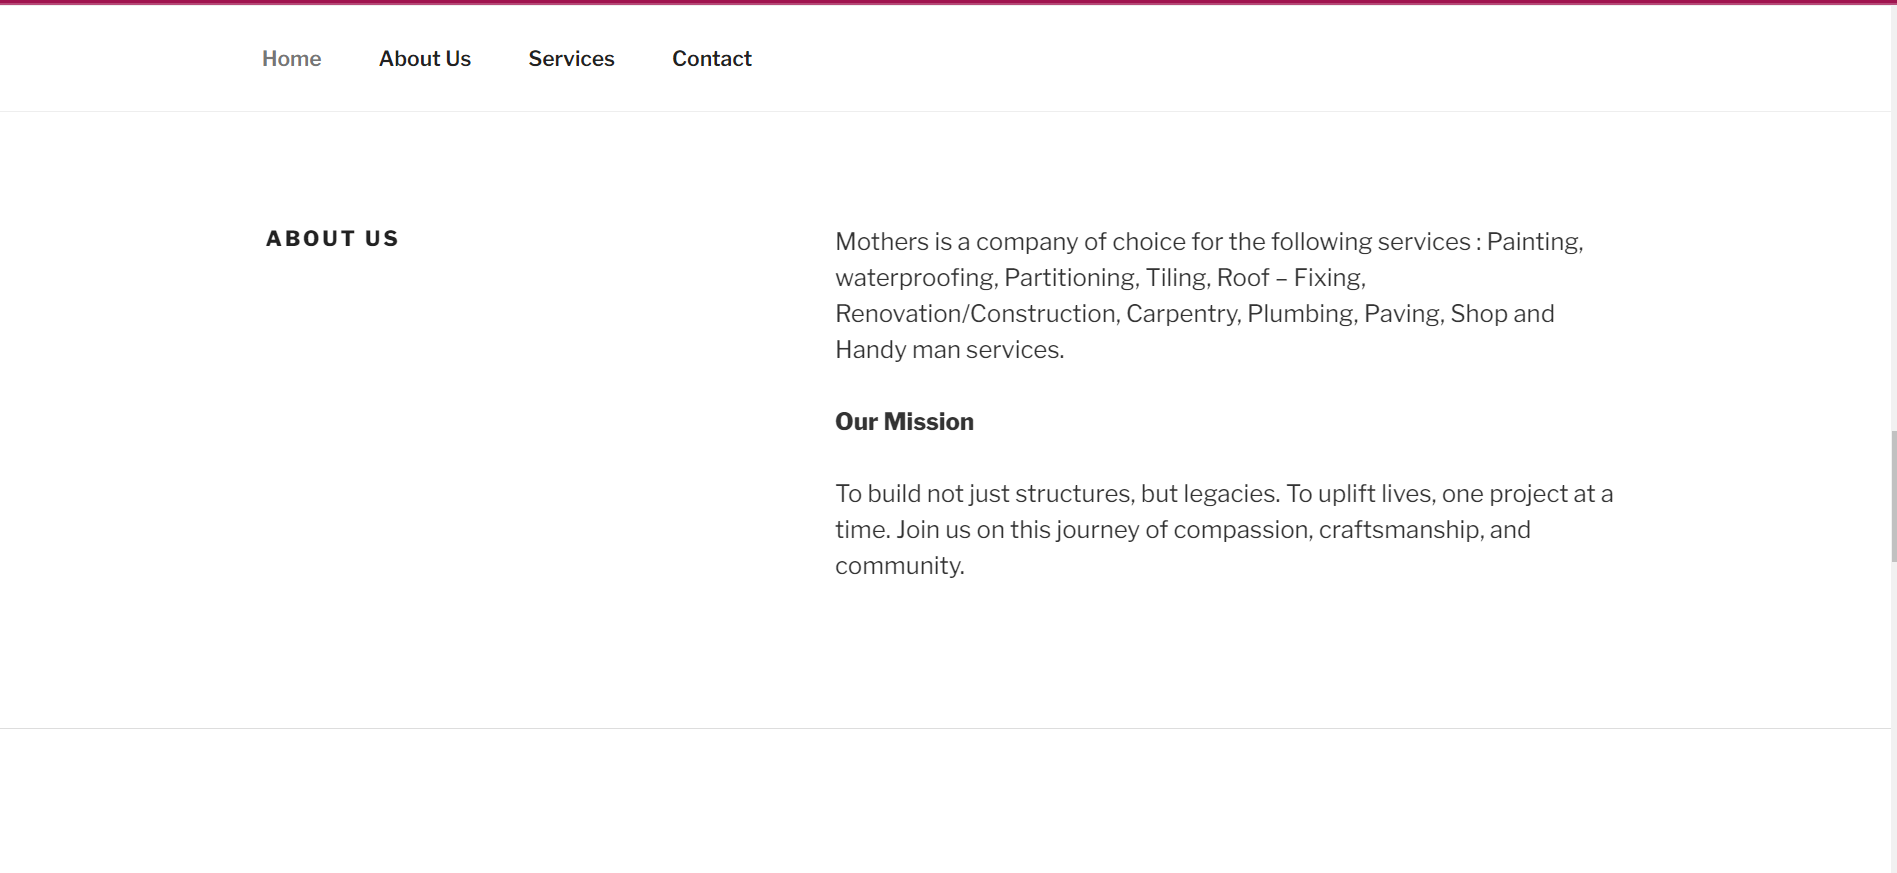Click the vertical scrollbar thumb
Viewport: 1897px width, 873px height.
point(1893,496)
